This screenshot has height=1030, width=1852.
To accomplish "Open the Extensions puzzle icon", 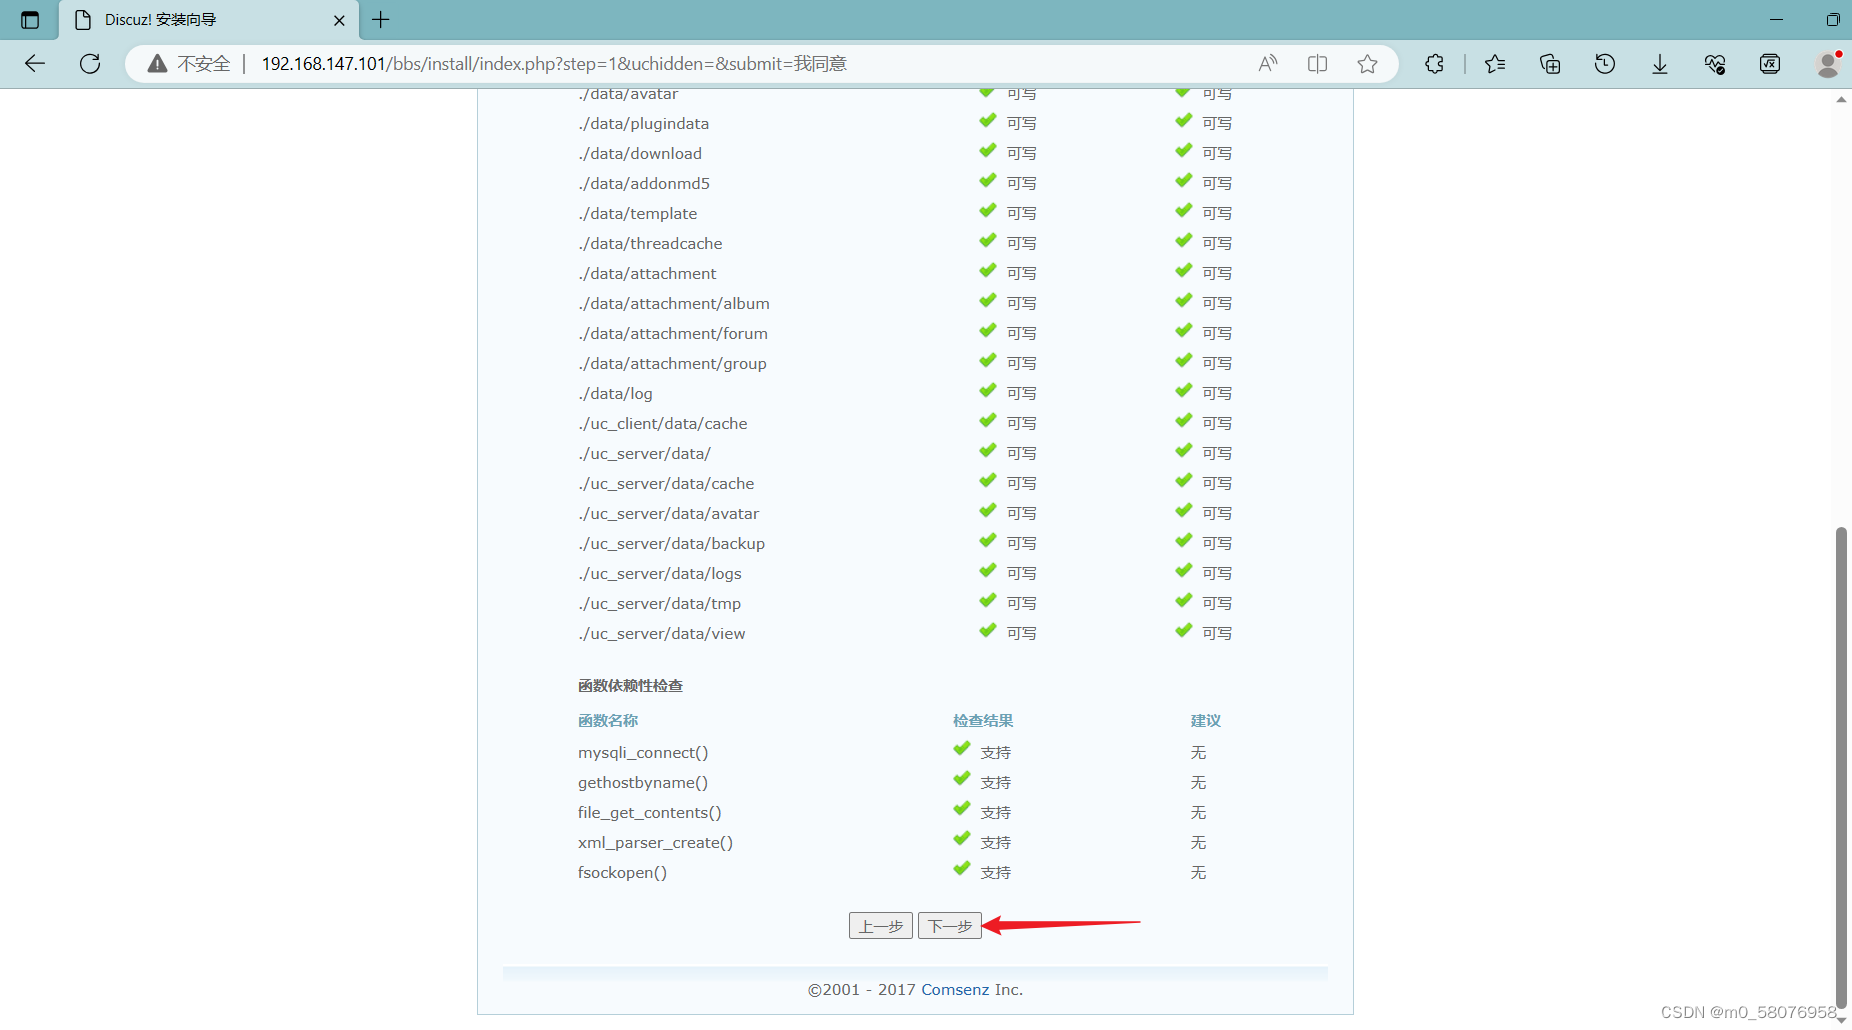I will point(1434,64).
